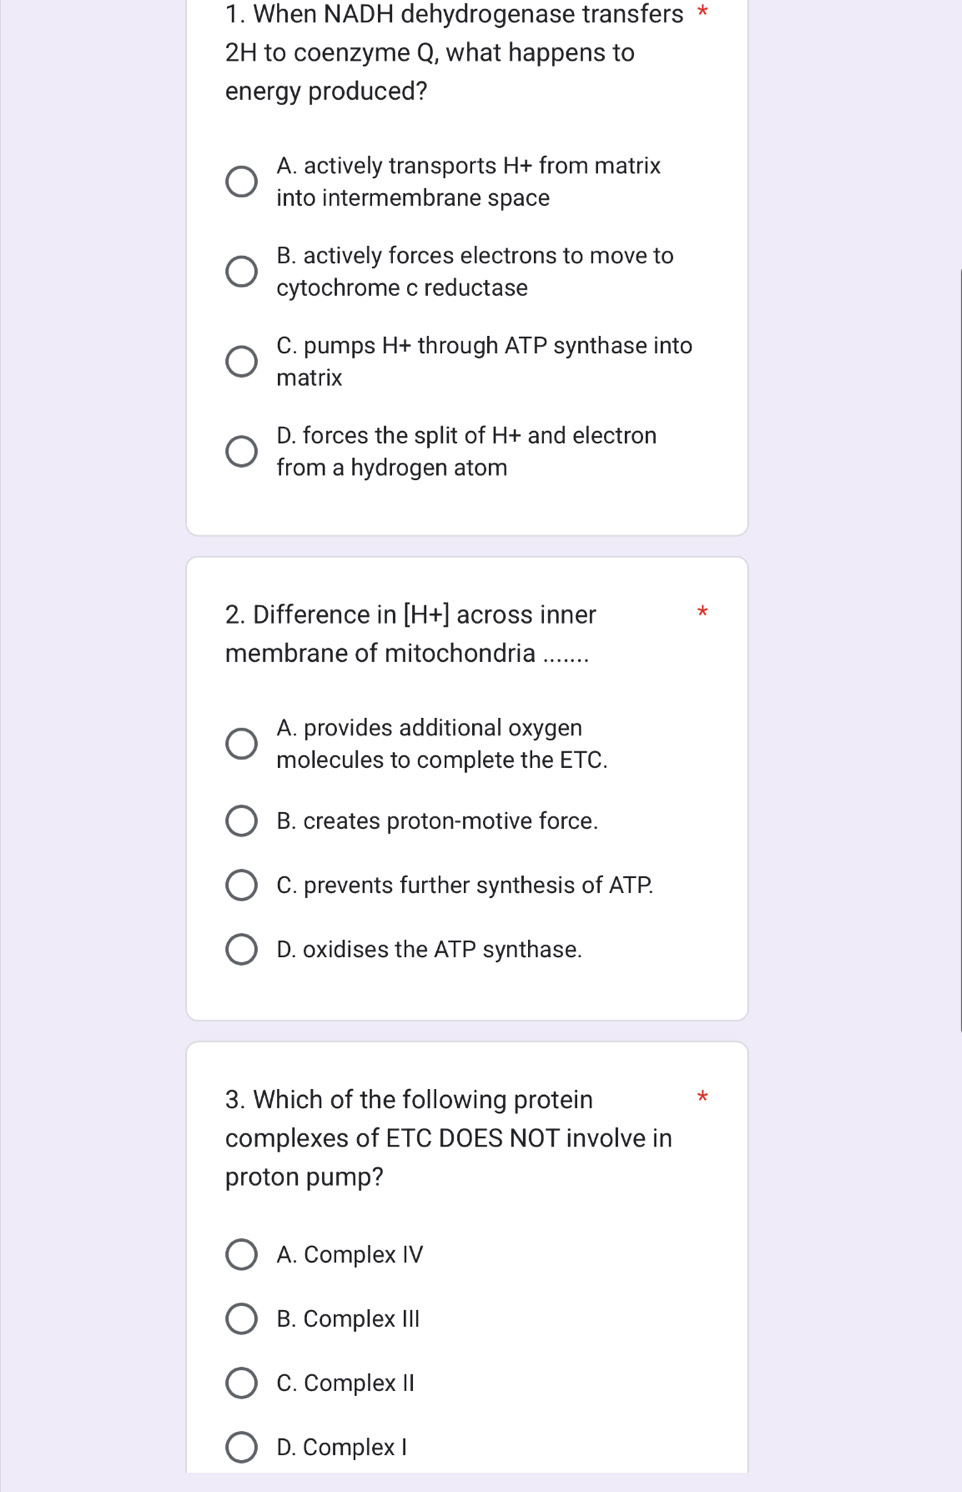Pick C, prevents further synthesis of ATP

point(241,886)
